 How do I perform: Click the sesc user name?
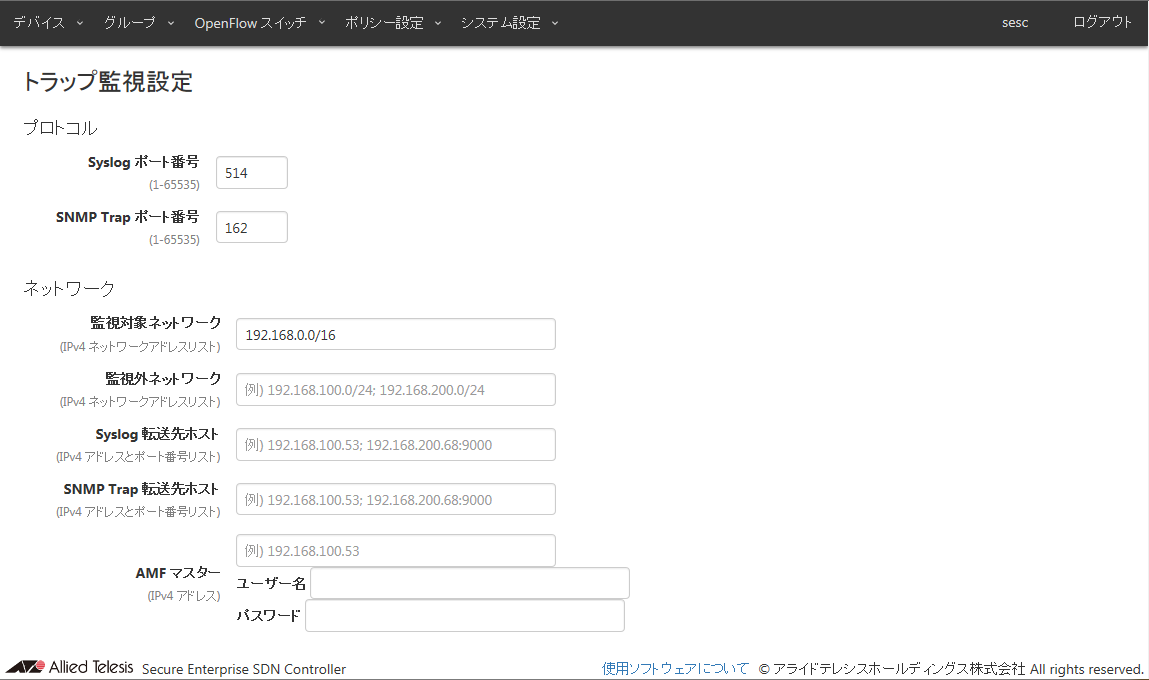pos(1014,23)
